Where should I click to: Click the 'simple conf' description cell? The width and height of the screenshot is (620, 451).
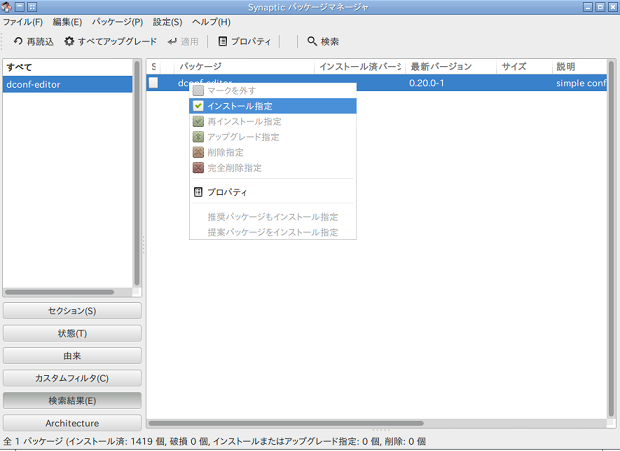point(581,83)
